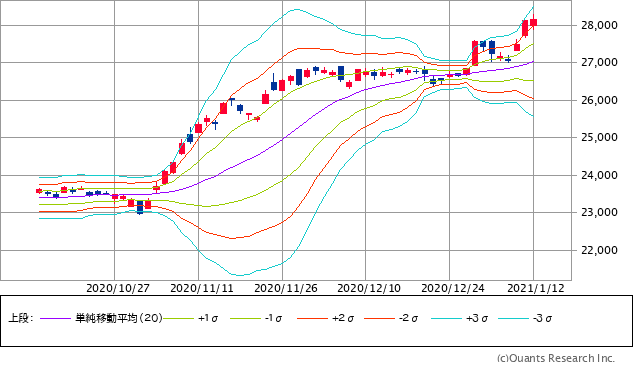The image size is (633, 373).
Task: Click the red line swatch before +2σ
Action: point(312,319)
